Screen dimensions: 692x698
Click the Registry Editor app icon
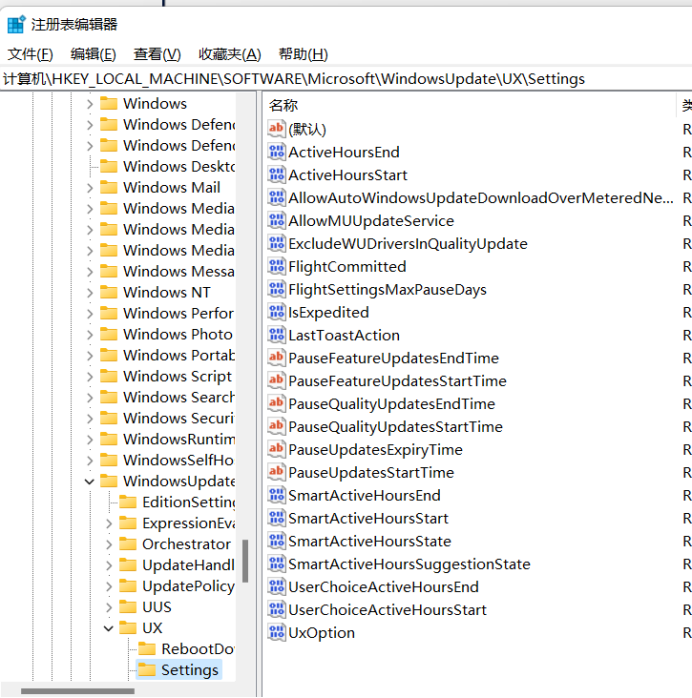tap(16, 24)
